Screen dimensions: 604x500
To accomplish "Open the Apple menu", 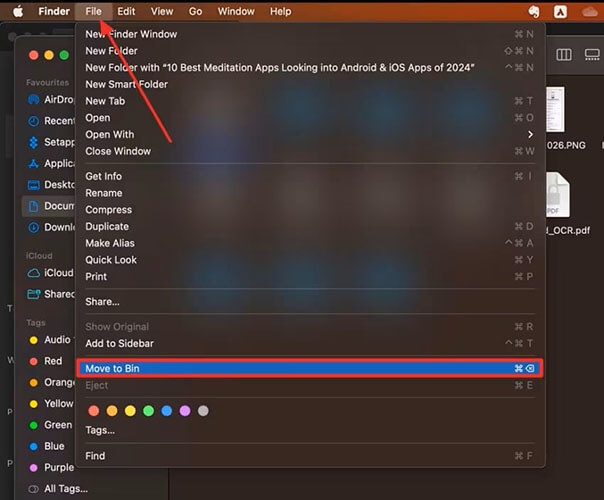I will 18,12.
